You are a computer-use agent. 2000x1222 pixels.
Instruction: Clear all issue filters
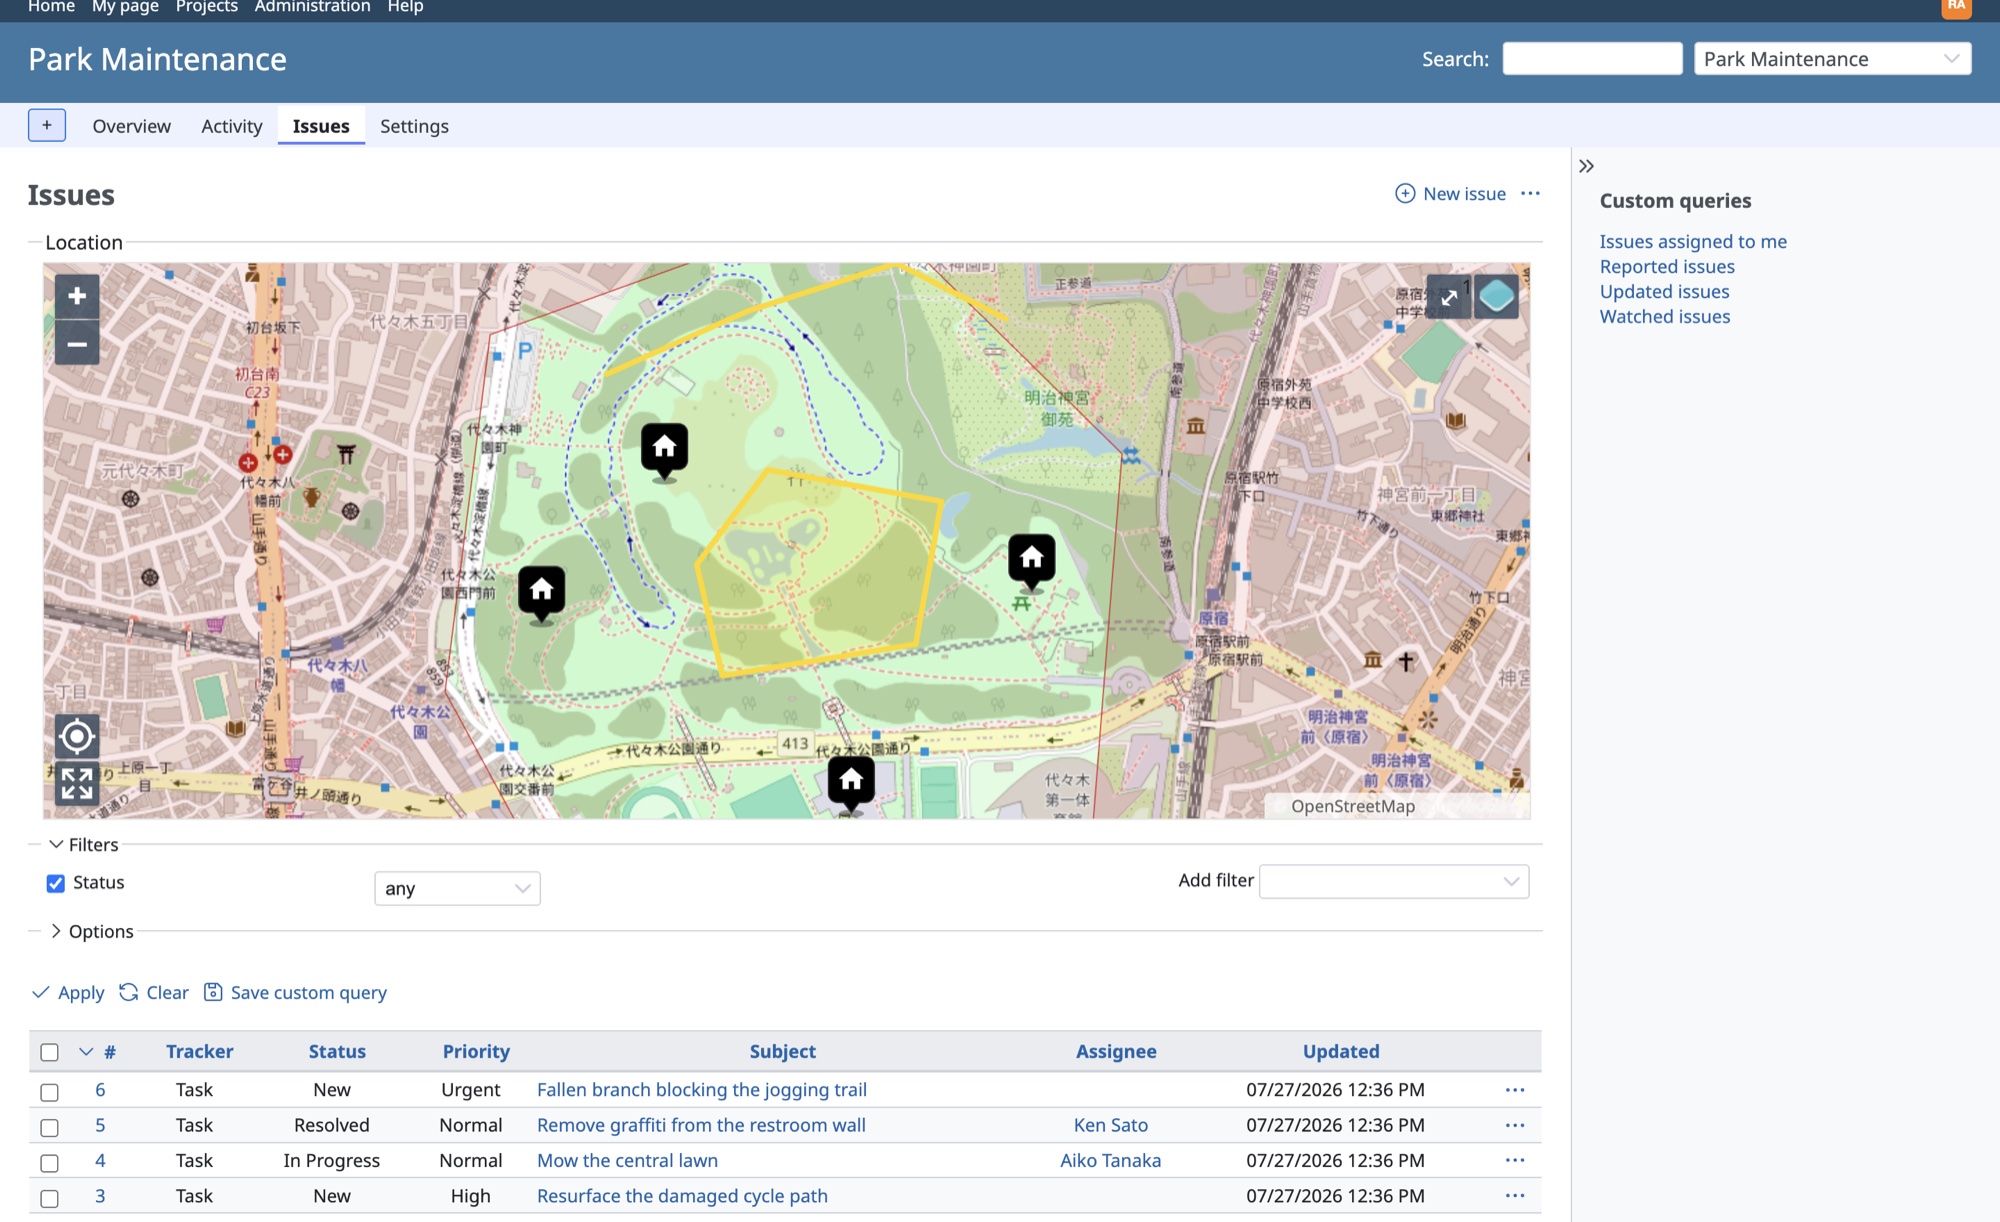click(154, 993)
